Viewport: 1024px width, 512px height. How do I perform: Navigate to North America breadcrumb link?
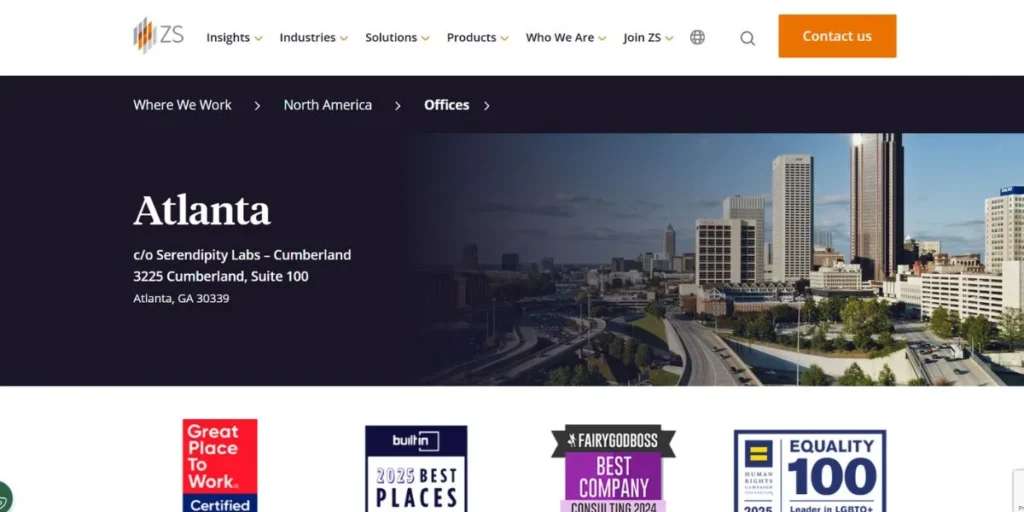pos(327,105)
